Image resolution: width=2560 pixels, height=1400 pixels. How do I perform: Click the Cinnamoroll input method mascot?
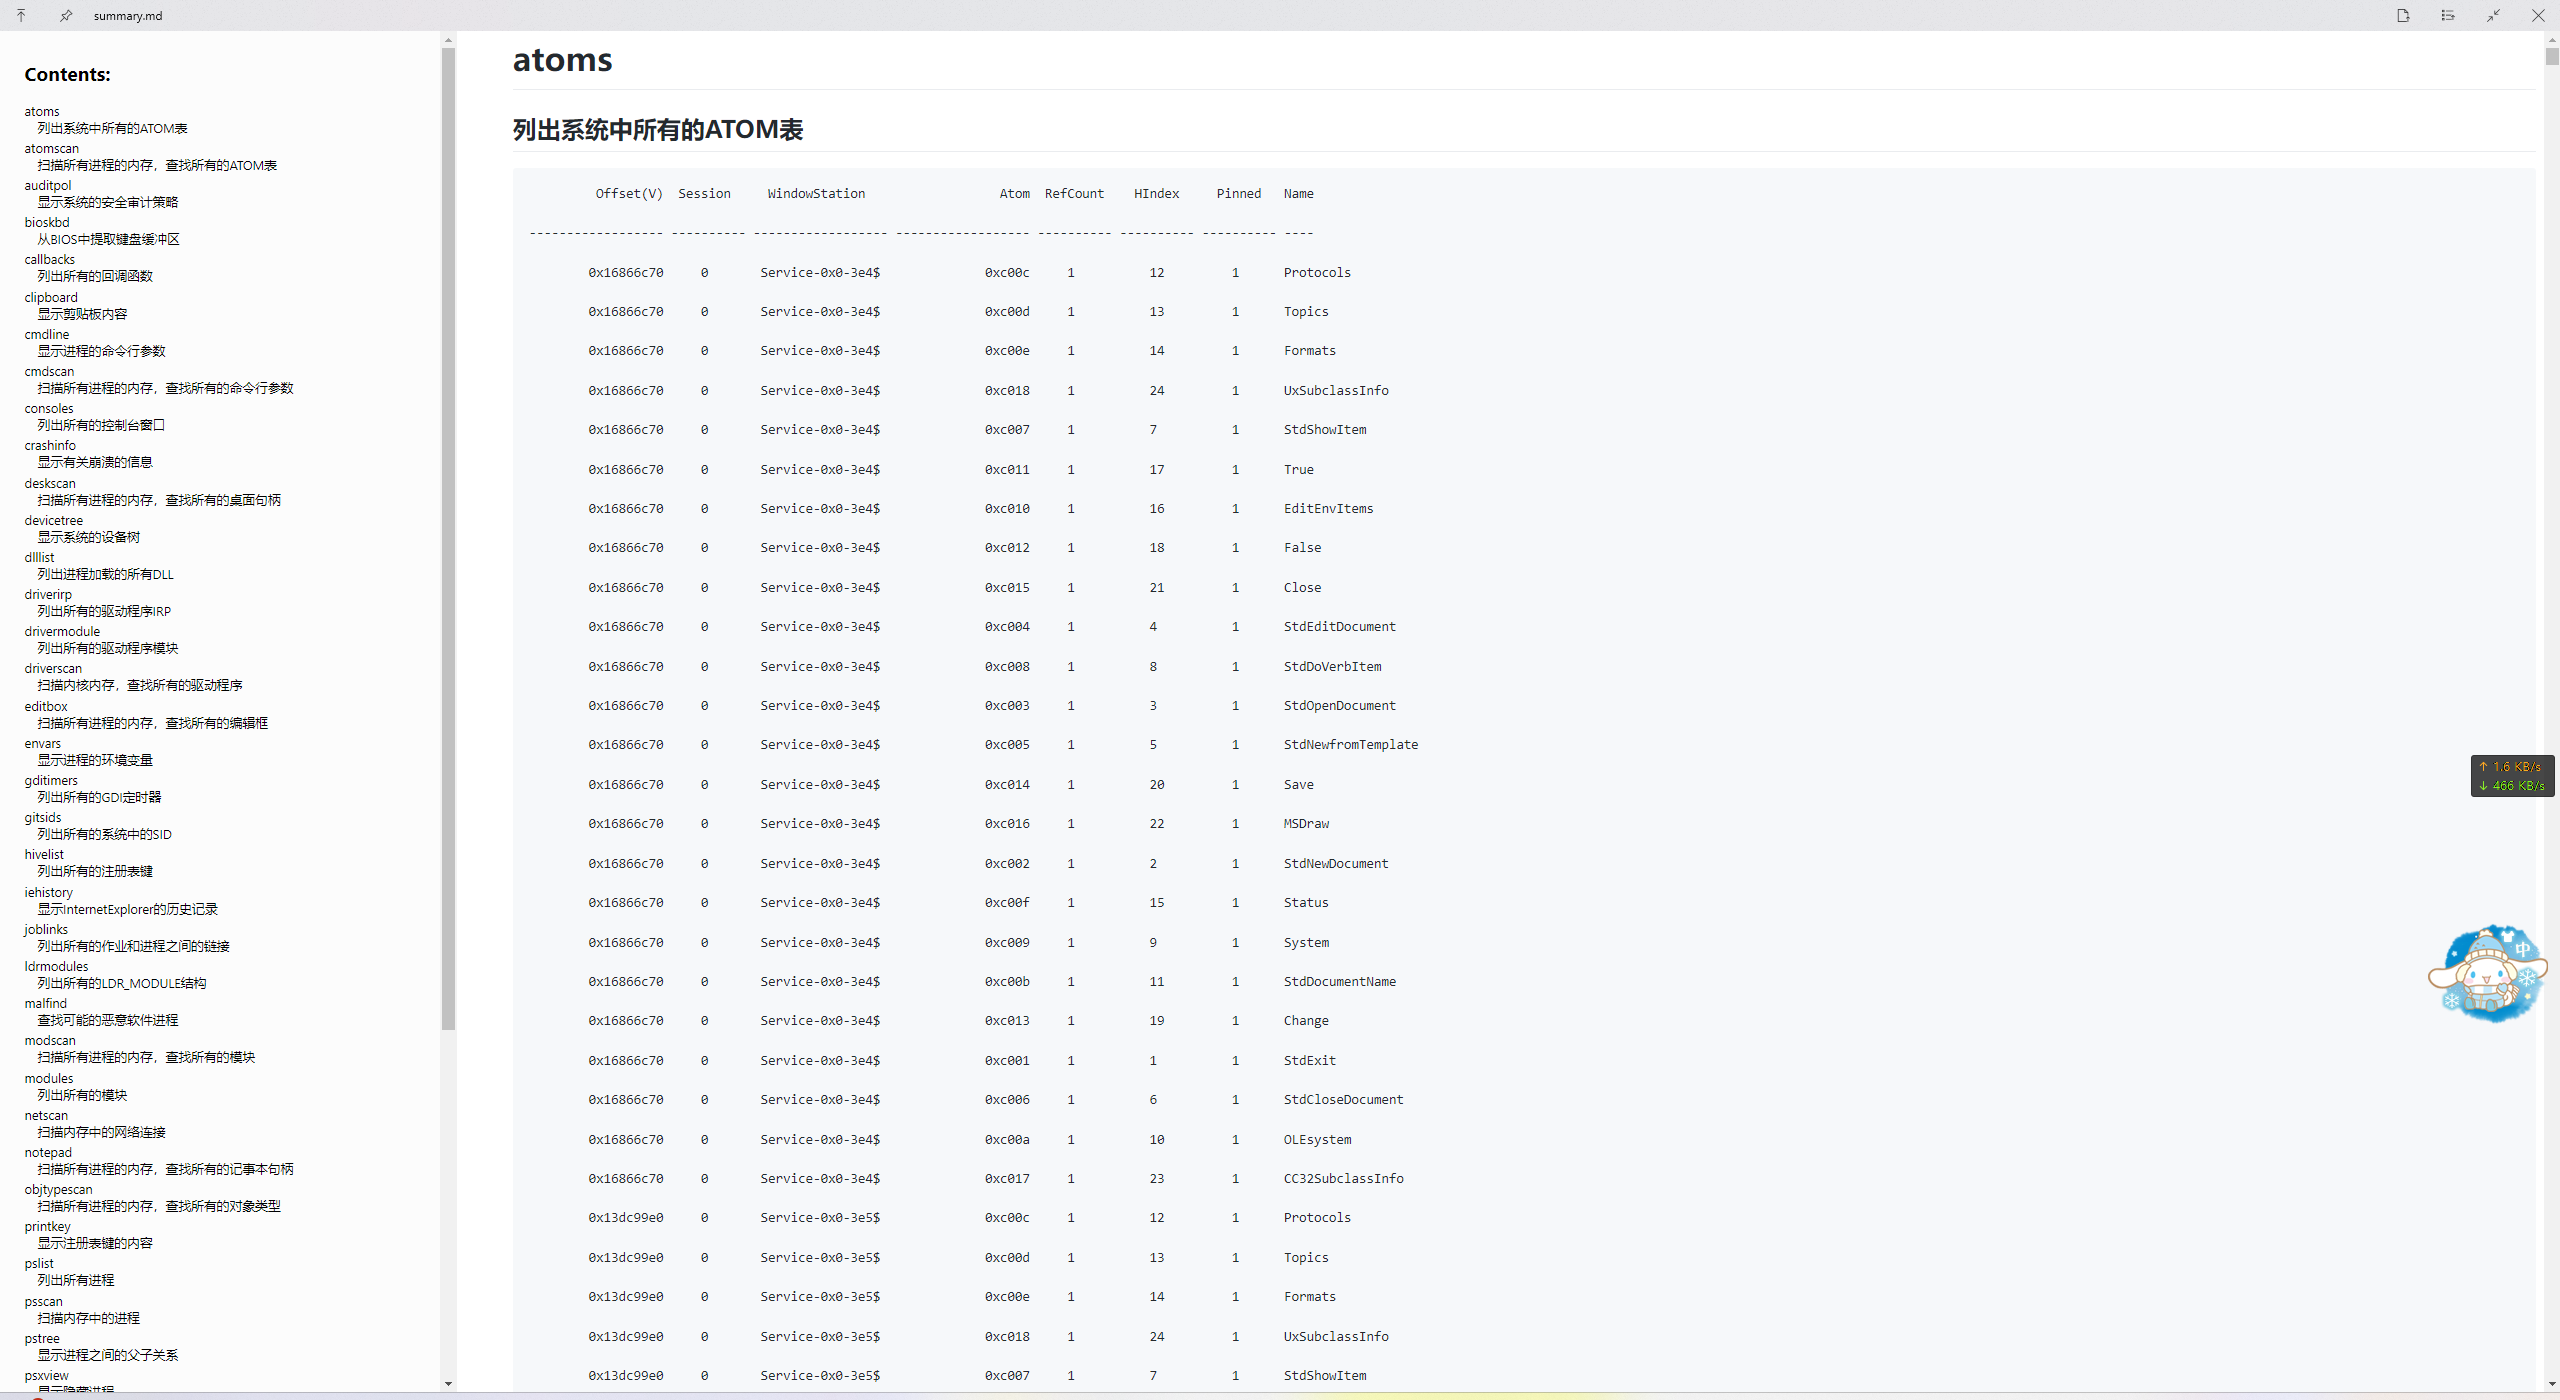click(x=2488, y=974)
